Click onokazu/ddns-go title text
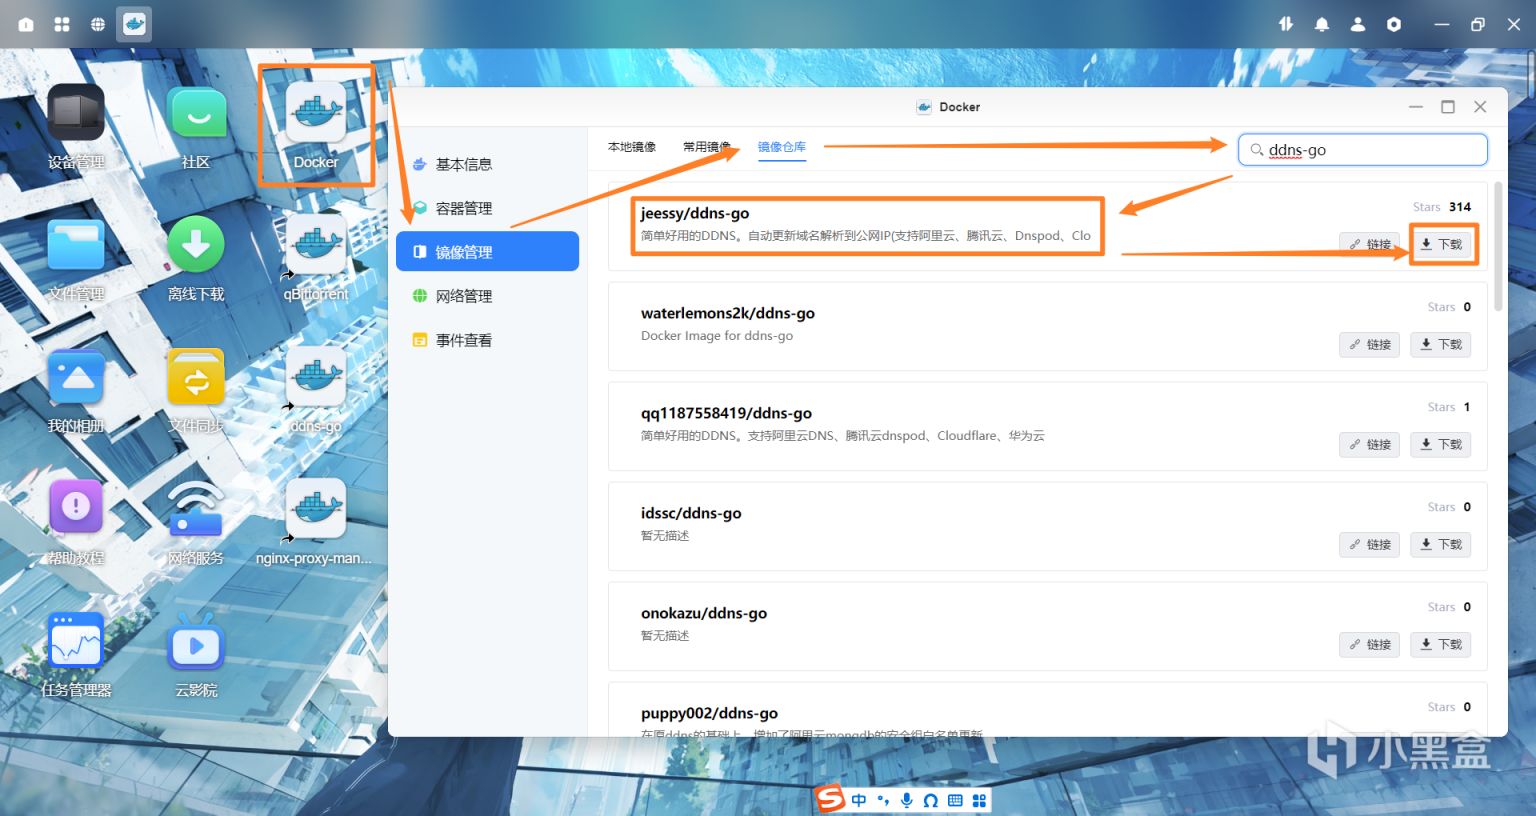1536x816 pixels. [704, 613]
